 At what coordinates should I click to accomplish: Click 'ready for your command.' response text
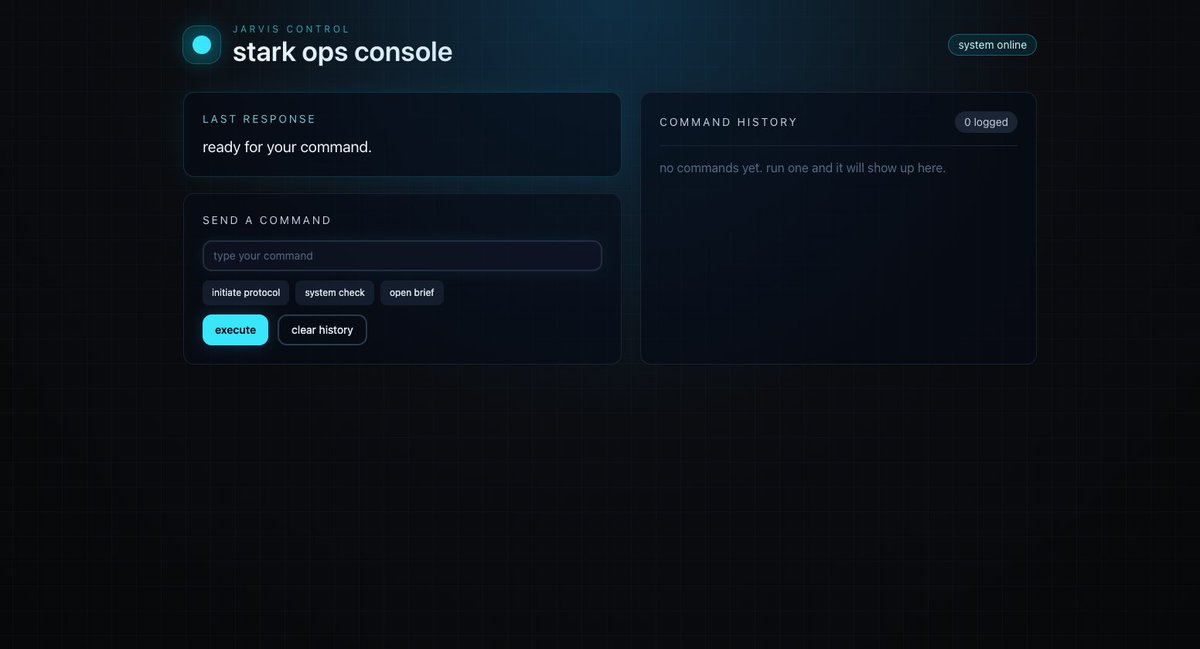pos(287,147)
